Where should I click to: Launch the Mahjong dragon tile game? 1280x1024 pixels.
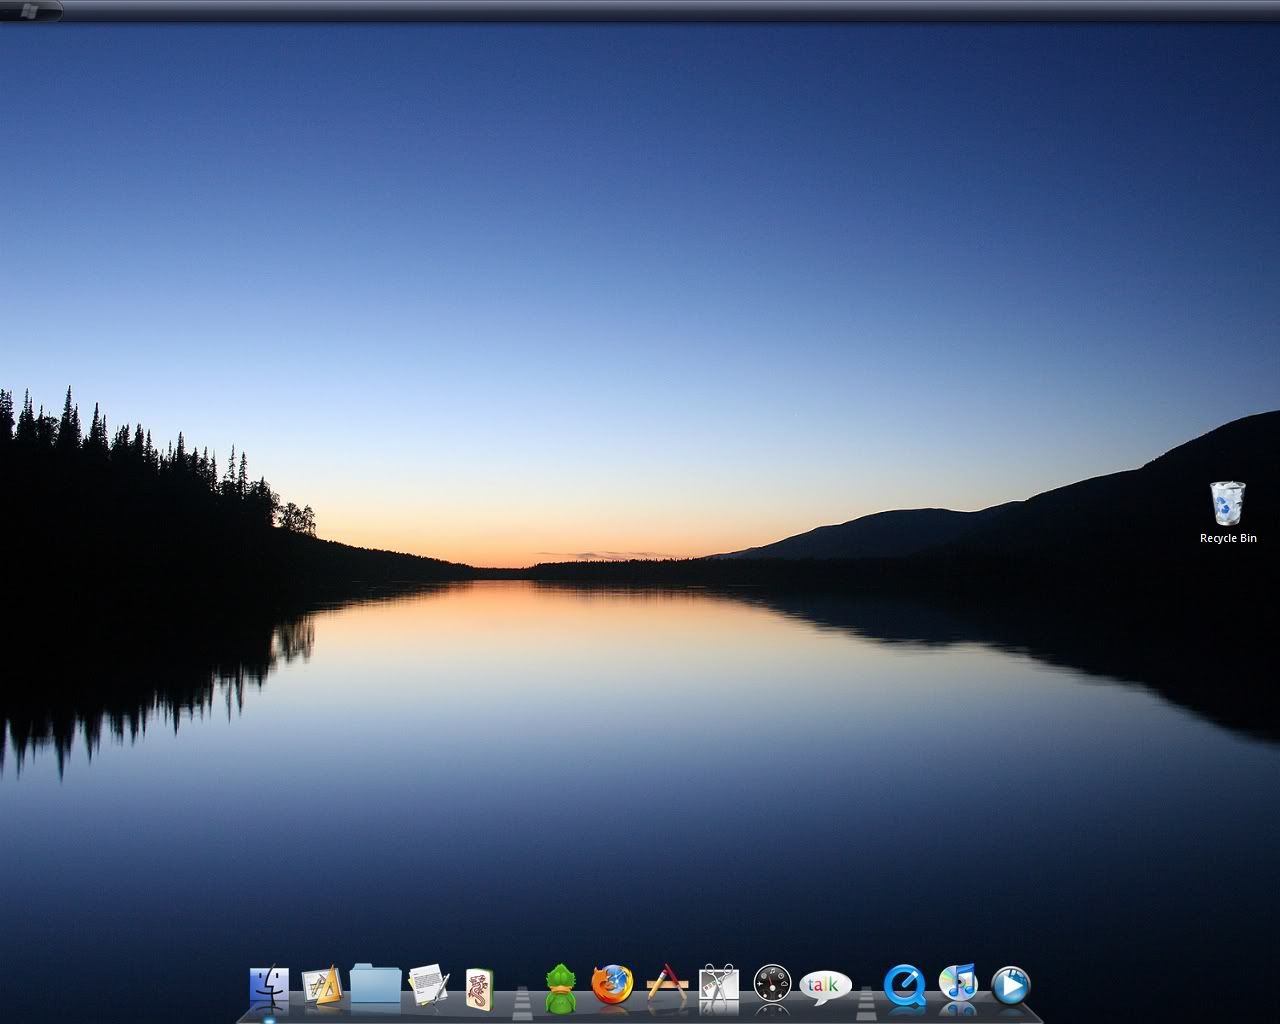click(480, 988)
